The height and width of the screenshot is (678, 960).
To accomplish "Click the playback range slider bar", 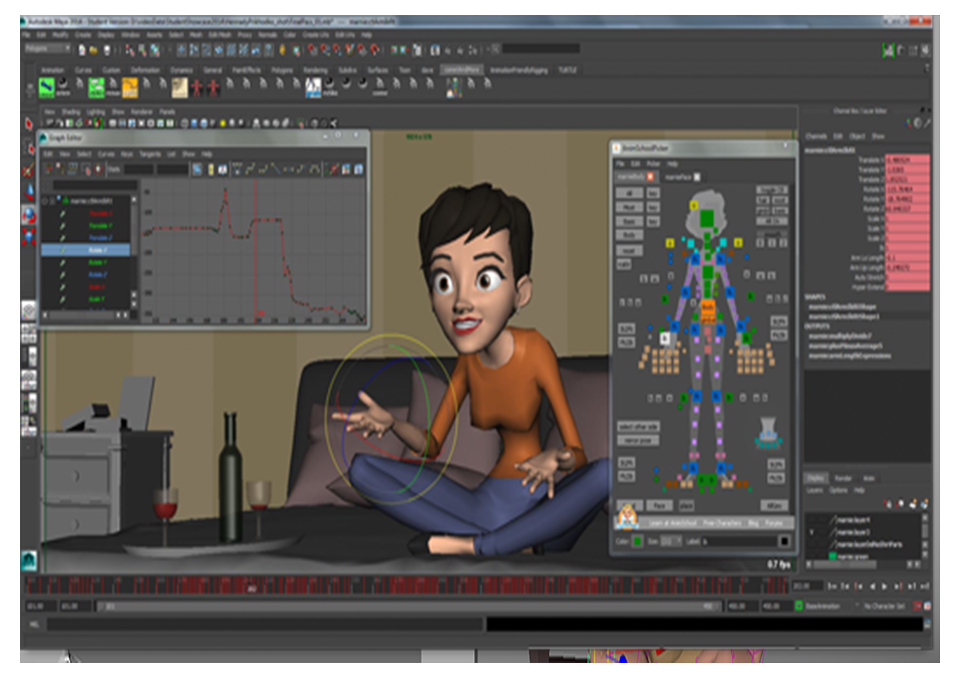I will pyautogui.click(x=409, y=606).
